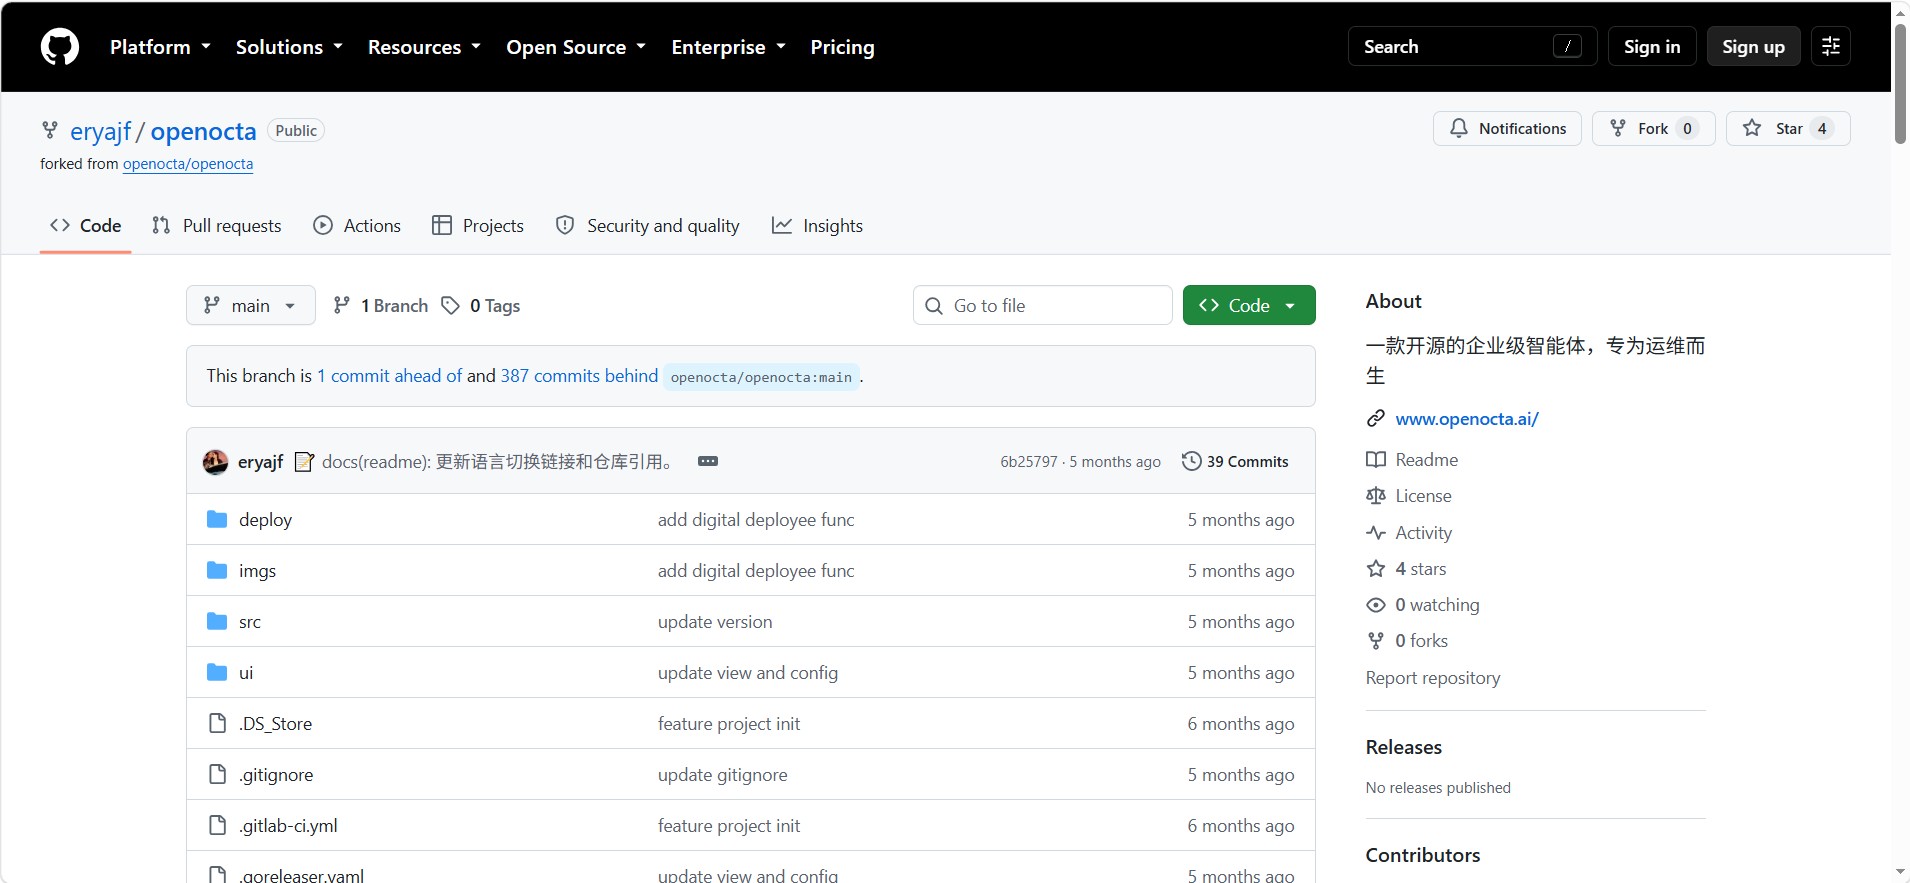Image resolution: width=1910 pixels, height=883 pixels.
Task: Click the .DS_Store file icon
Action: 217,723
